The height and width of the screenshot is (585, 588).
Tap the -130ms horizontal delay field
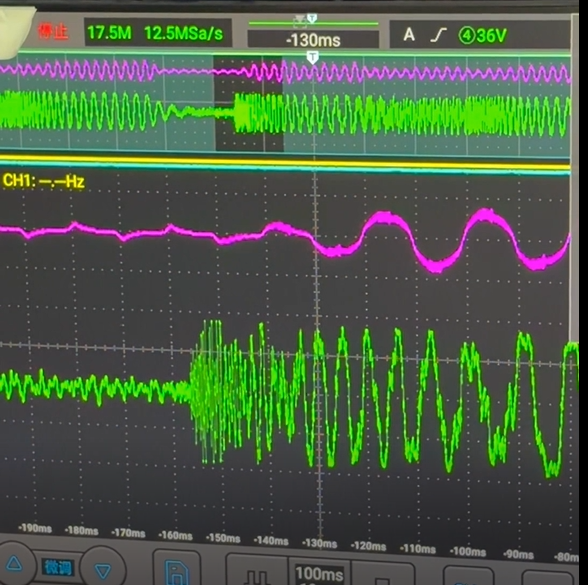313,40
